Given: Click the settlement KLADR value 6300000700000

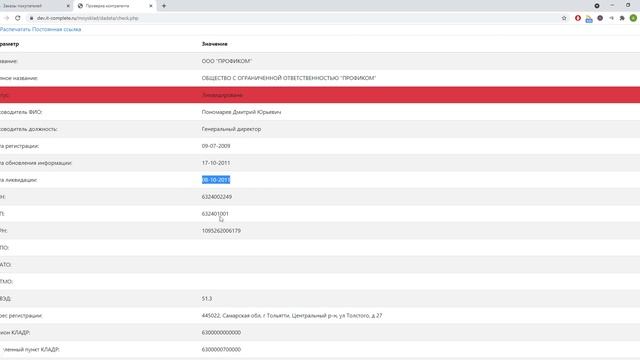Looking at the screenshot, I should [221, 349].
